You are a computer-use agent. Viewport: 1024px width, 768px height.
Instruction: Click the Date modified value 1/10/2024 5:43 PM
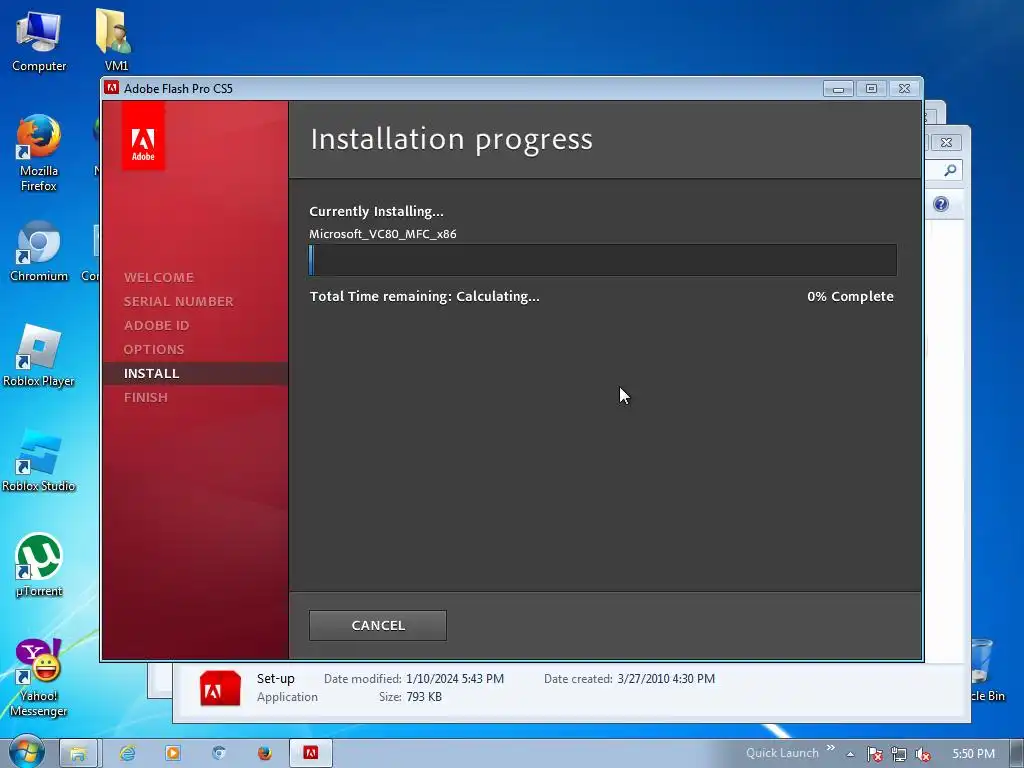click(455, 679)
